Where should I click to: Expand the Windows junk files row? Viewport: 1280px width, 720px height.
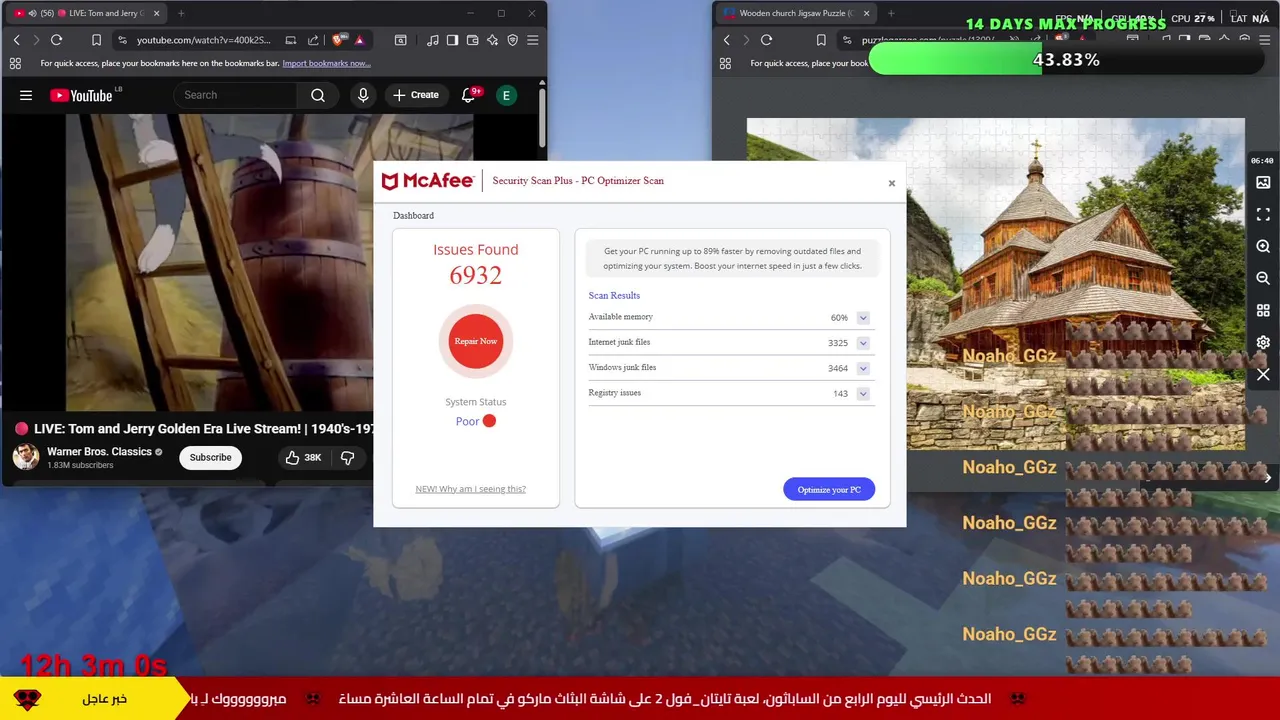pyautogui.click(x=863, y=368)
